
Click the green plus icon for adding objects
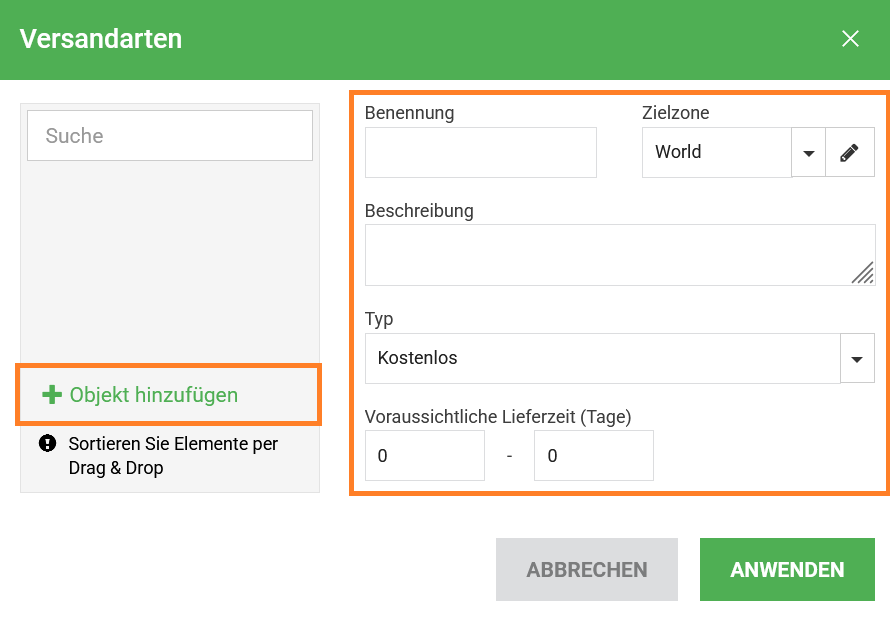point(52,395)
